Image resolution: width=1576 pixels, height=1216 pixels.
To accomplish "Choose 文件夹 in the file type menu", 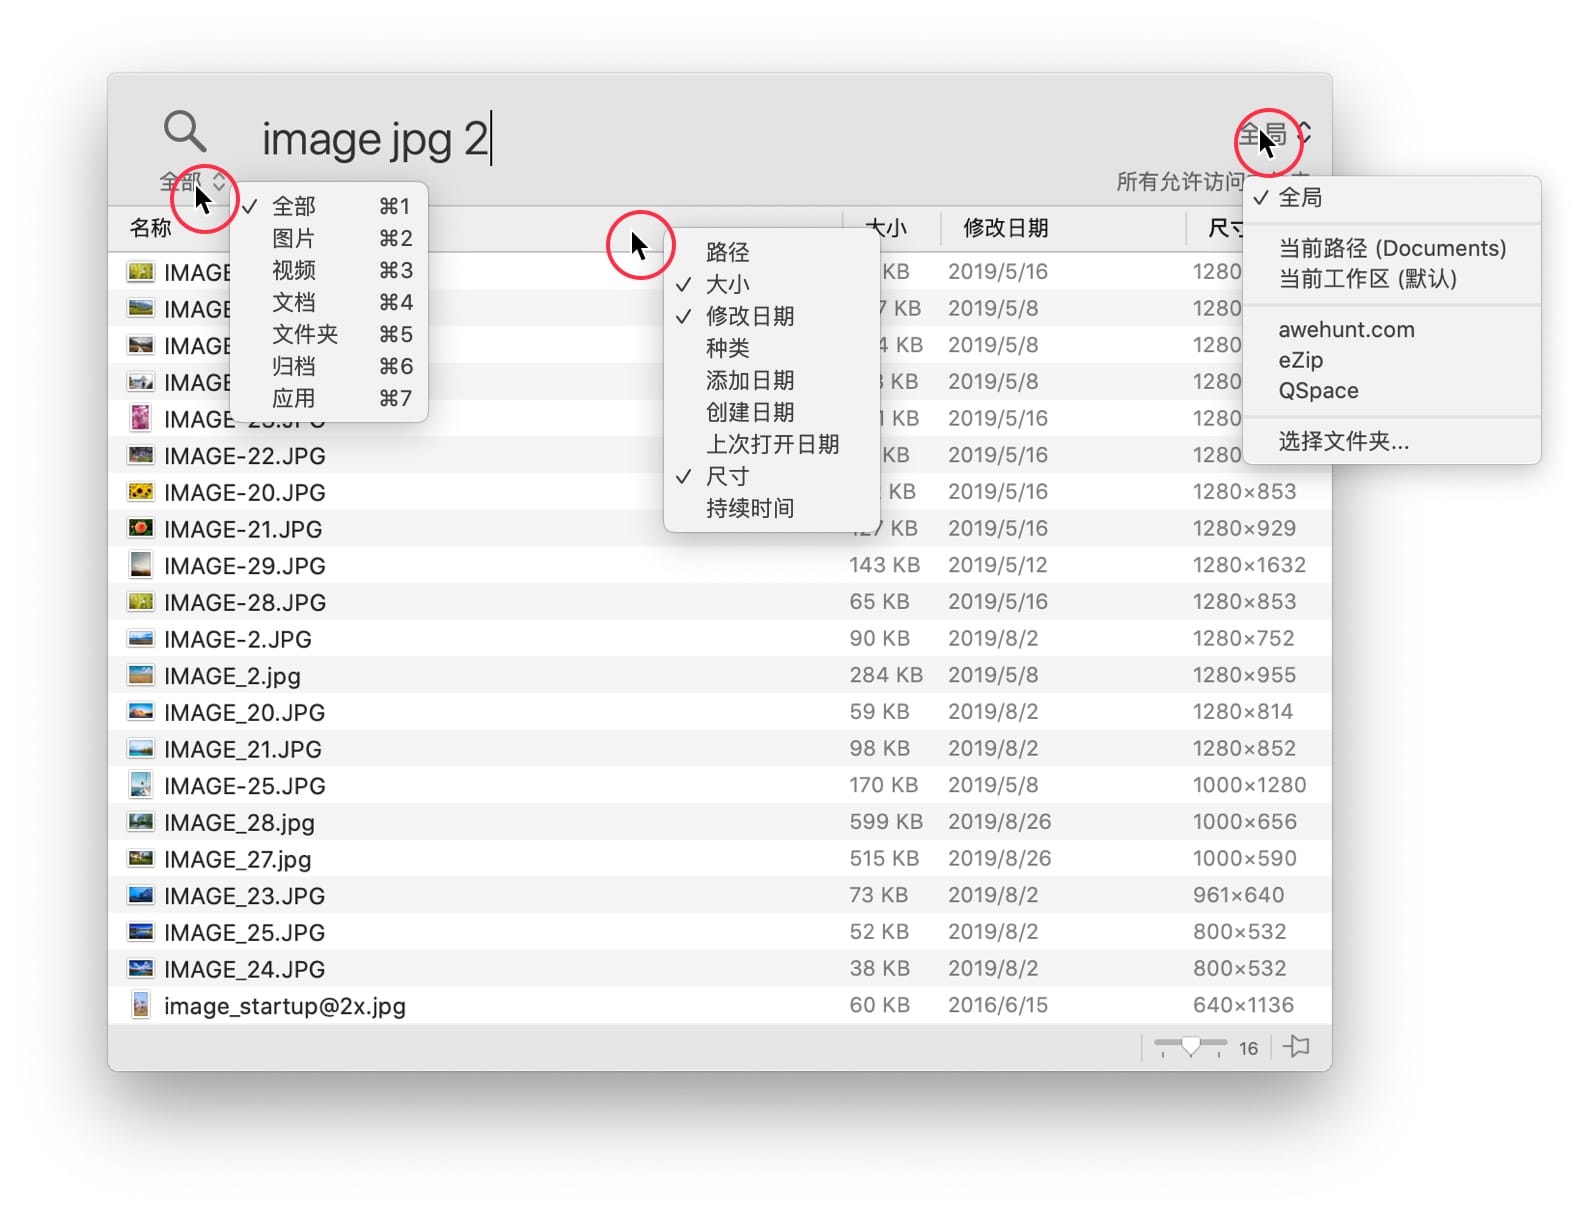I will [x=304, y=334].
